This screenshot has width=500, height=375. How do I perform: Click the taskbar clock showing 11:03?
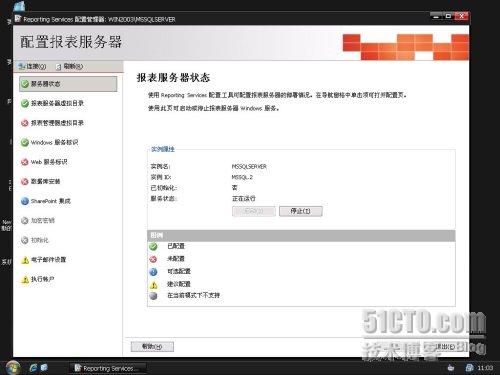pos(485,368)
